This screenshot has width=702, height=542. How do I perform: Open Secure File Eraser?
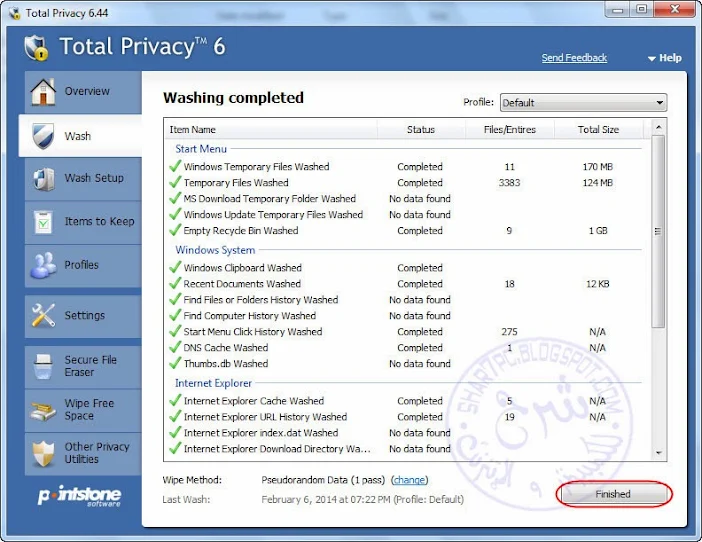[x=83, y=367]
